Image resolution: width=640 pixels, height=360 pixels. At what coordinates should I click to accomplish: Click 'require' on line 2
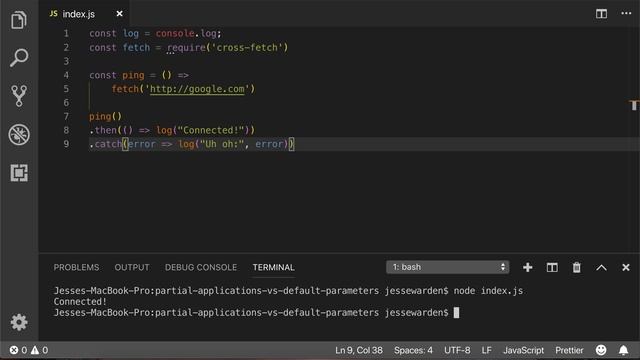(x=186, y=47)
